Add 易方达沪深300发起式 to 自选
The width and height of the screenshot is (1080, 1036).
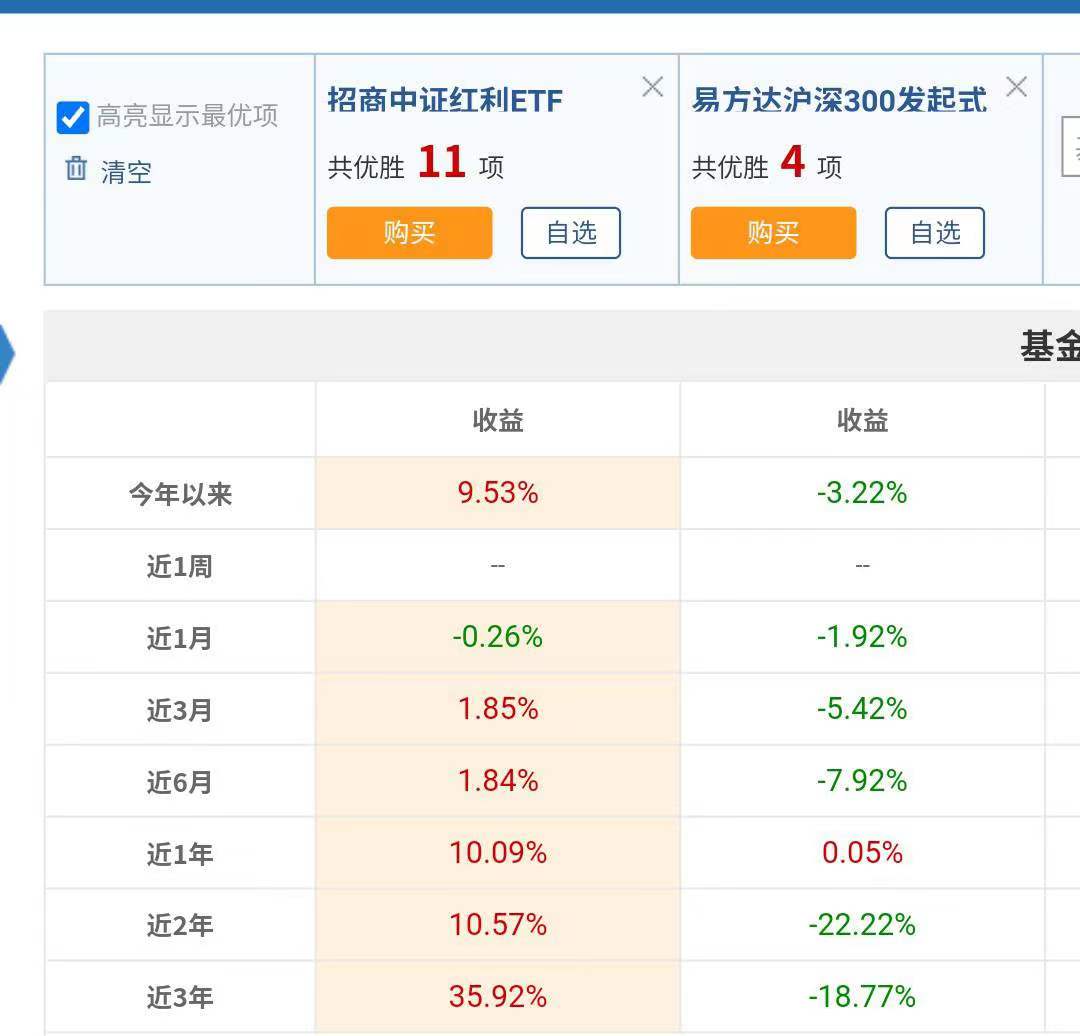[934, 232]
